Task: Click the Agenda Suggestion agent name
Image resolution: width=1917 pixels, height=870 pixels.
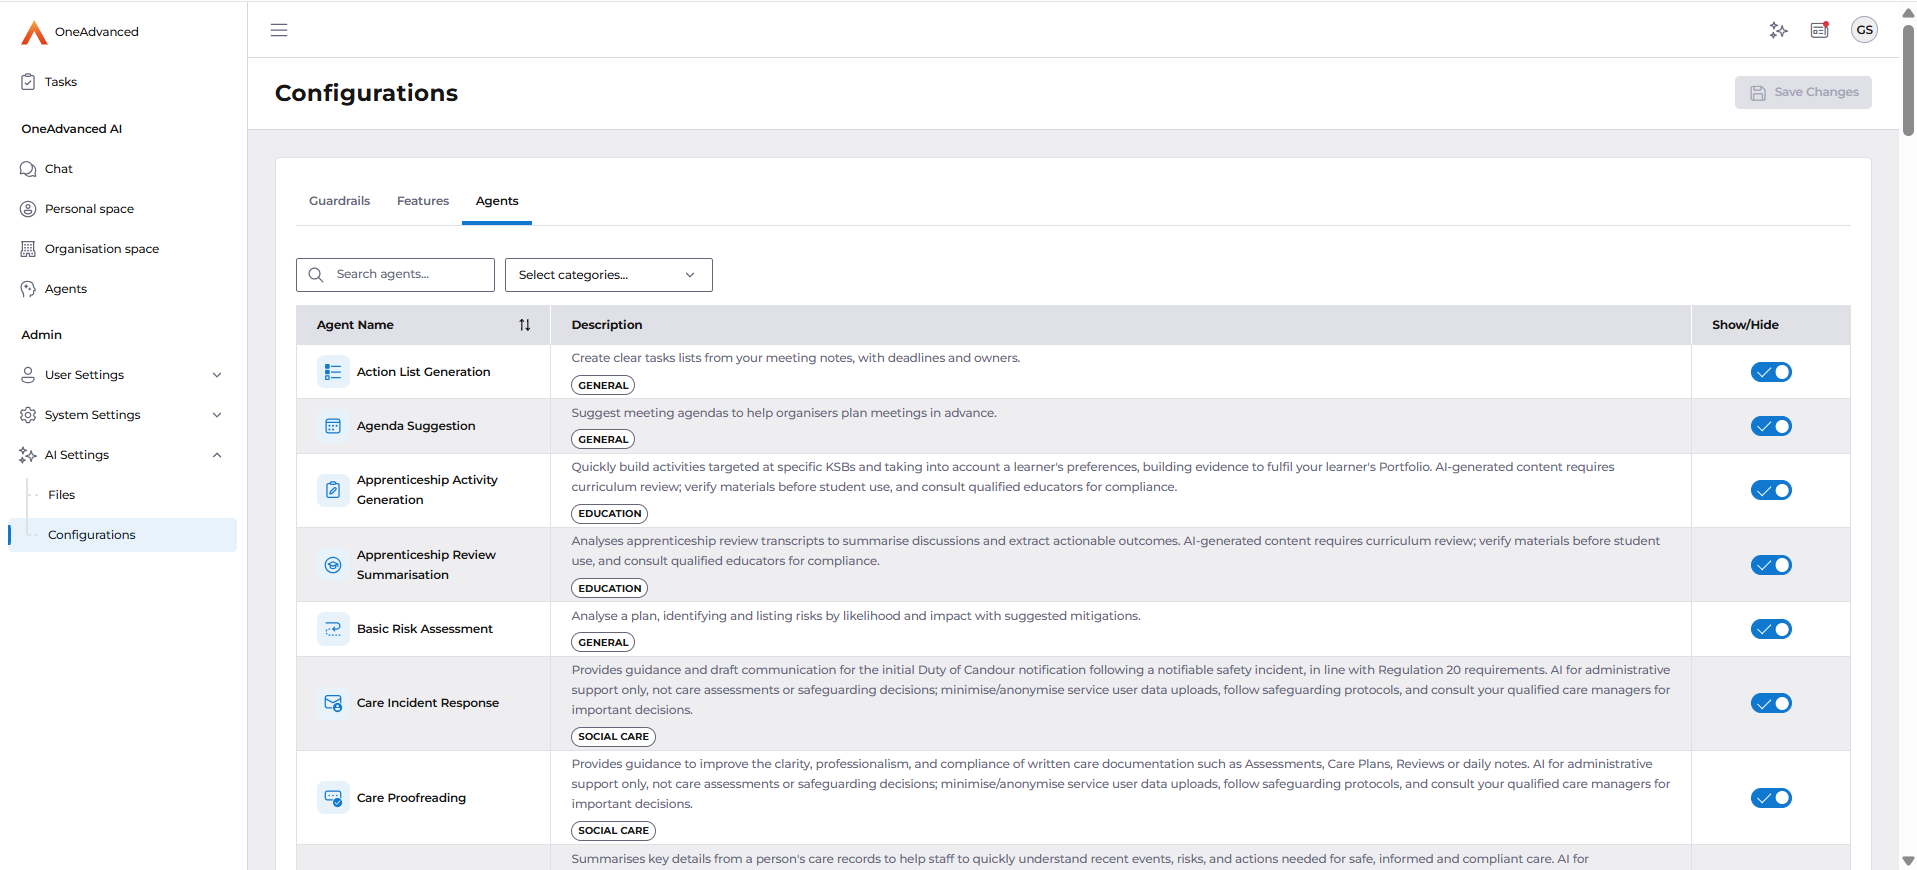Action: click(x=416, y=426)
